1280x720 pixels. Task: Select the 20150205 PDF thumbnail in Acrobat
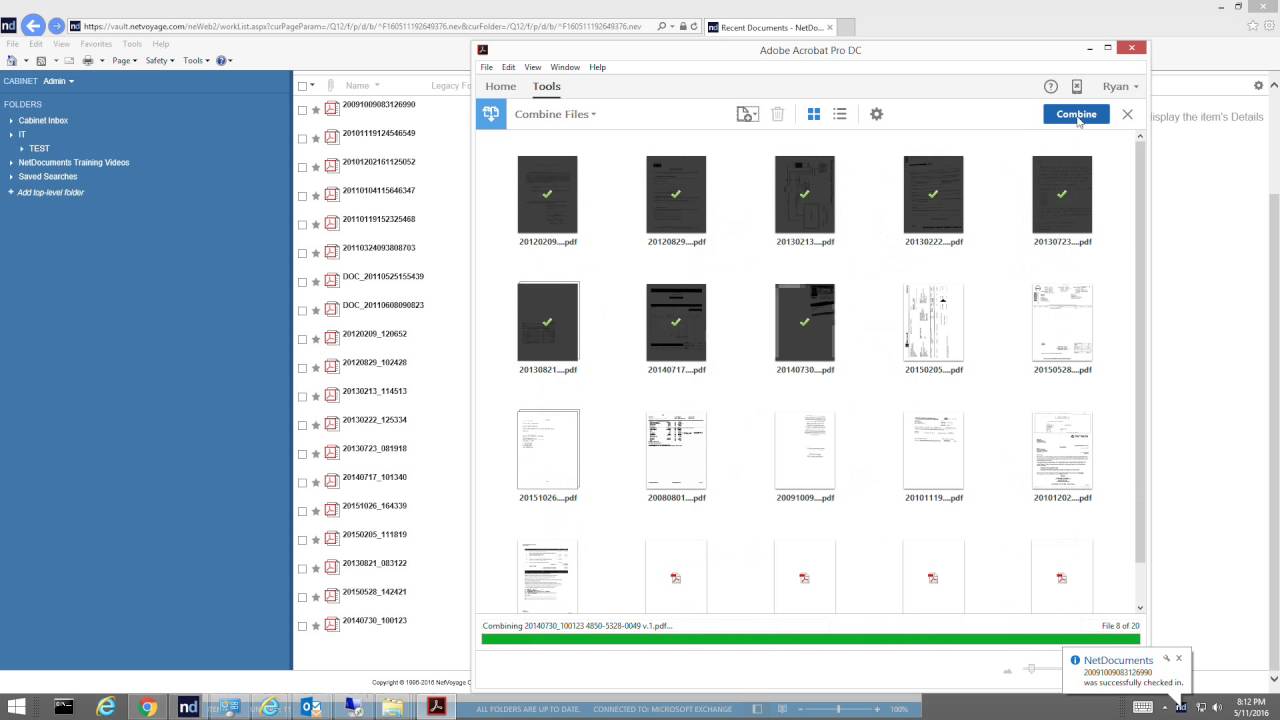(x=933, y=322)
